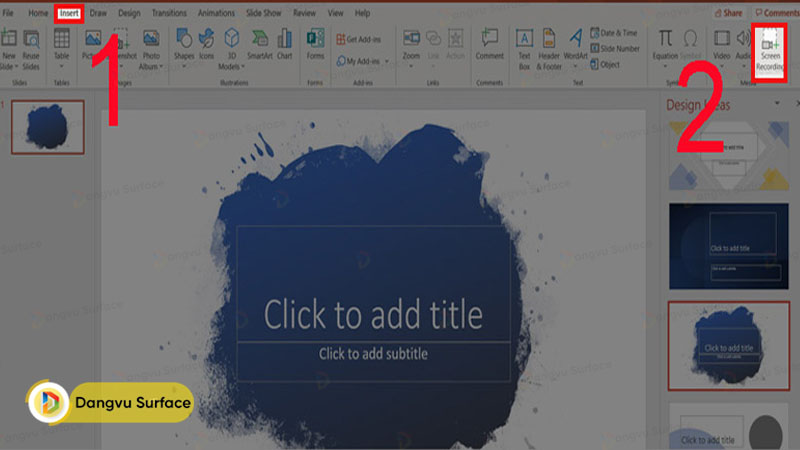Click the Link icon
The image size is (800, 450).
[433, 45]
